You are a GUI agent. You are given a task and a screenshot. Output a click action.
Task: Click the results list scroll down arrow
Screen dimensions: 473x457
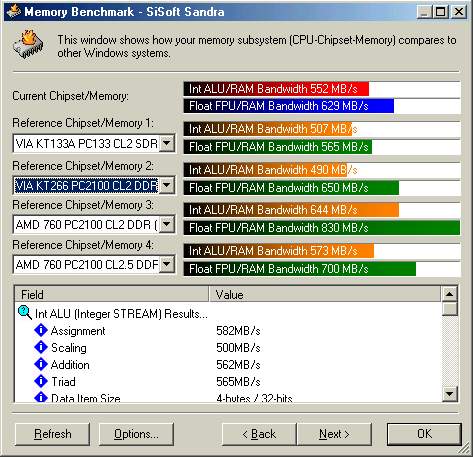pos(449,394)
